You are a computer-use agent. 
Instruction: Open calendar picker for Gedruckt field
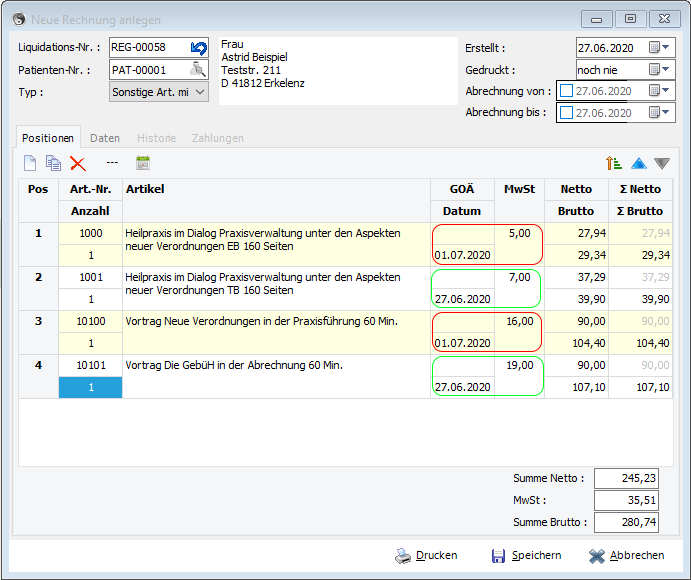tap(659, 69)
